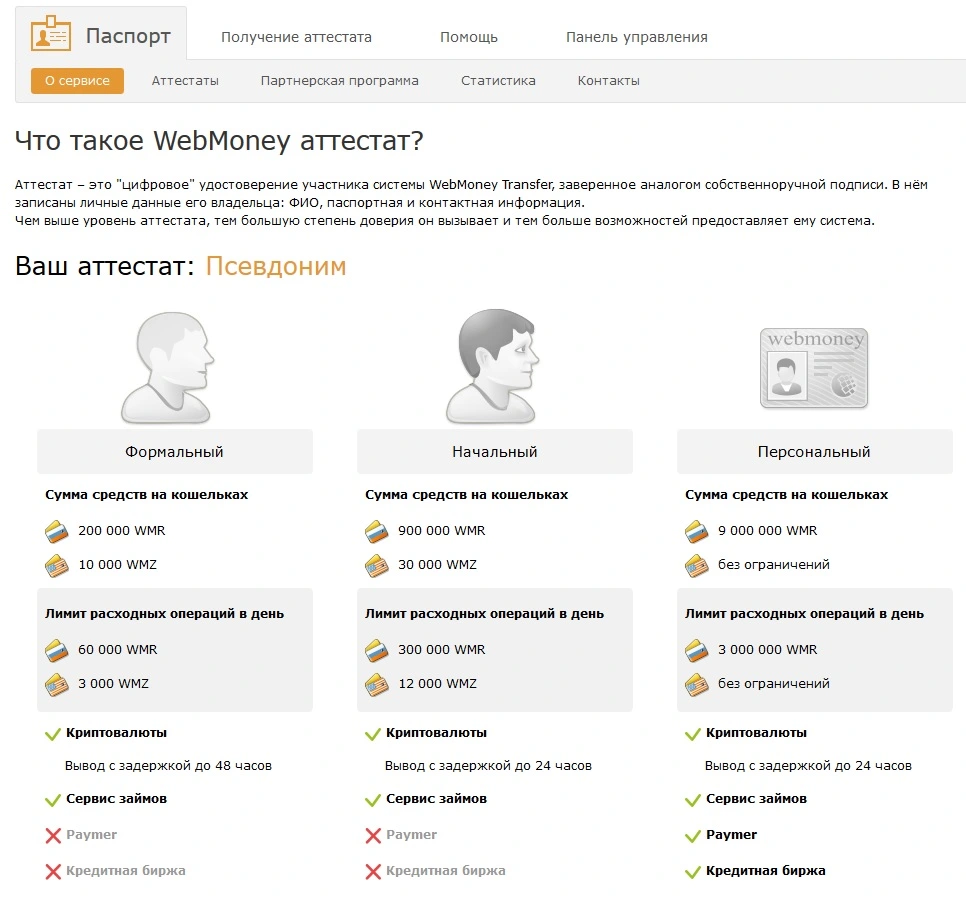Click '900 000 WMR' value
Screen dimensions: 966x900
tap(442, 530)
